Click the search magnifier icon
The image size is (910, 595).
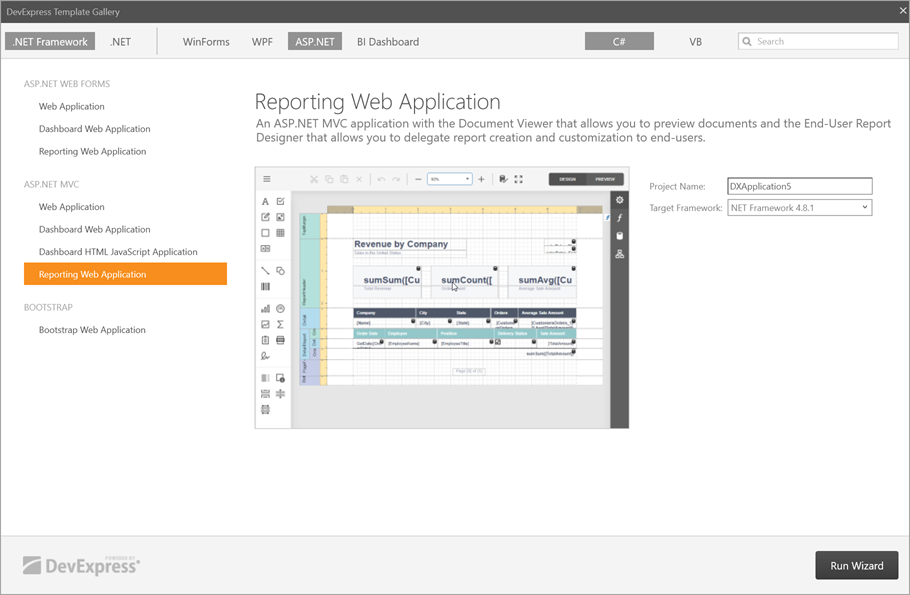click(x=747, y=41)
